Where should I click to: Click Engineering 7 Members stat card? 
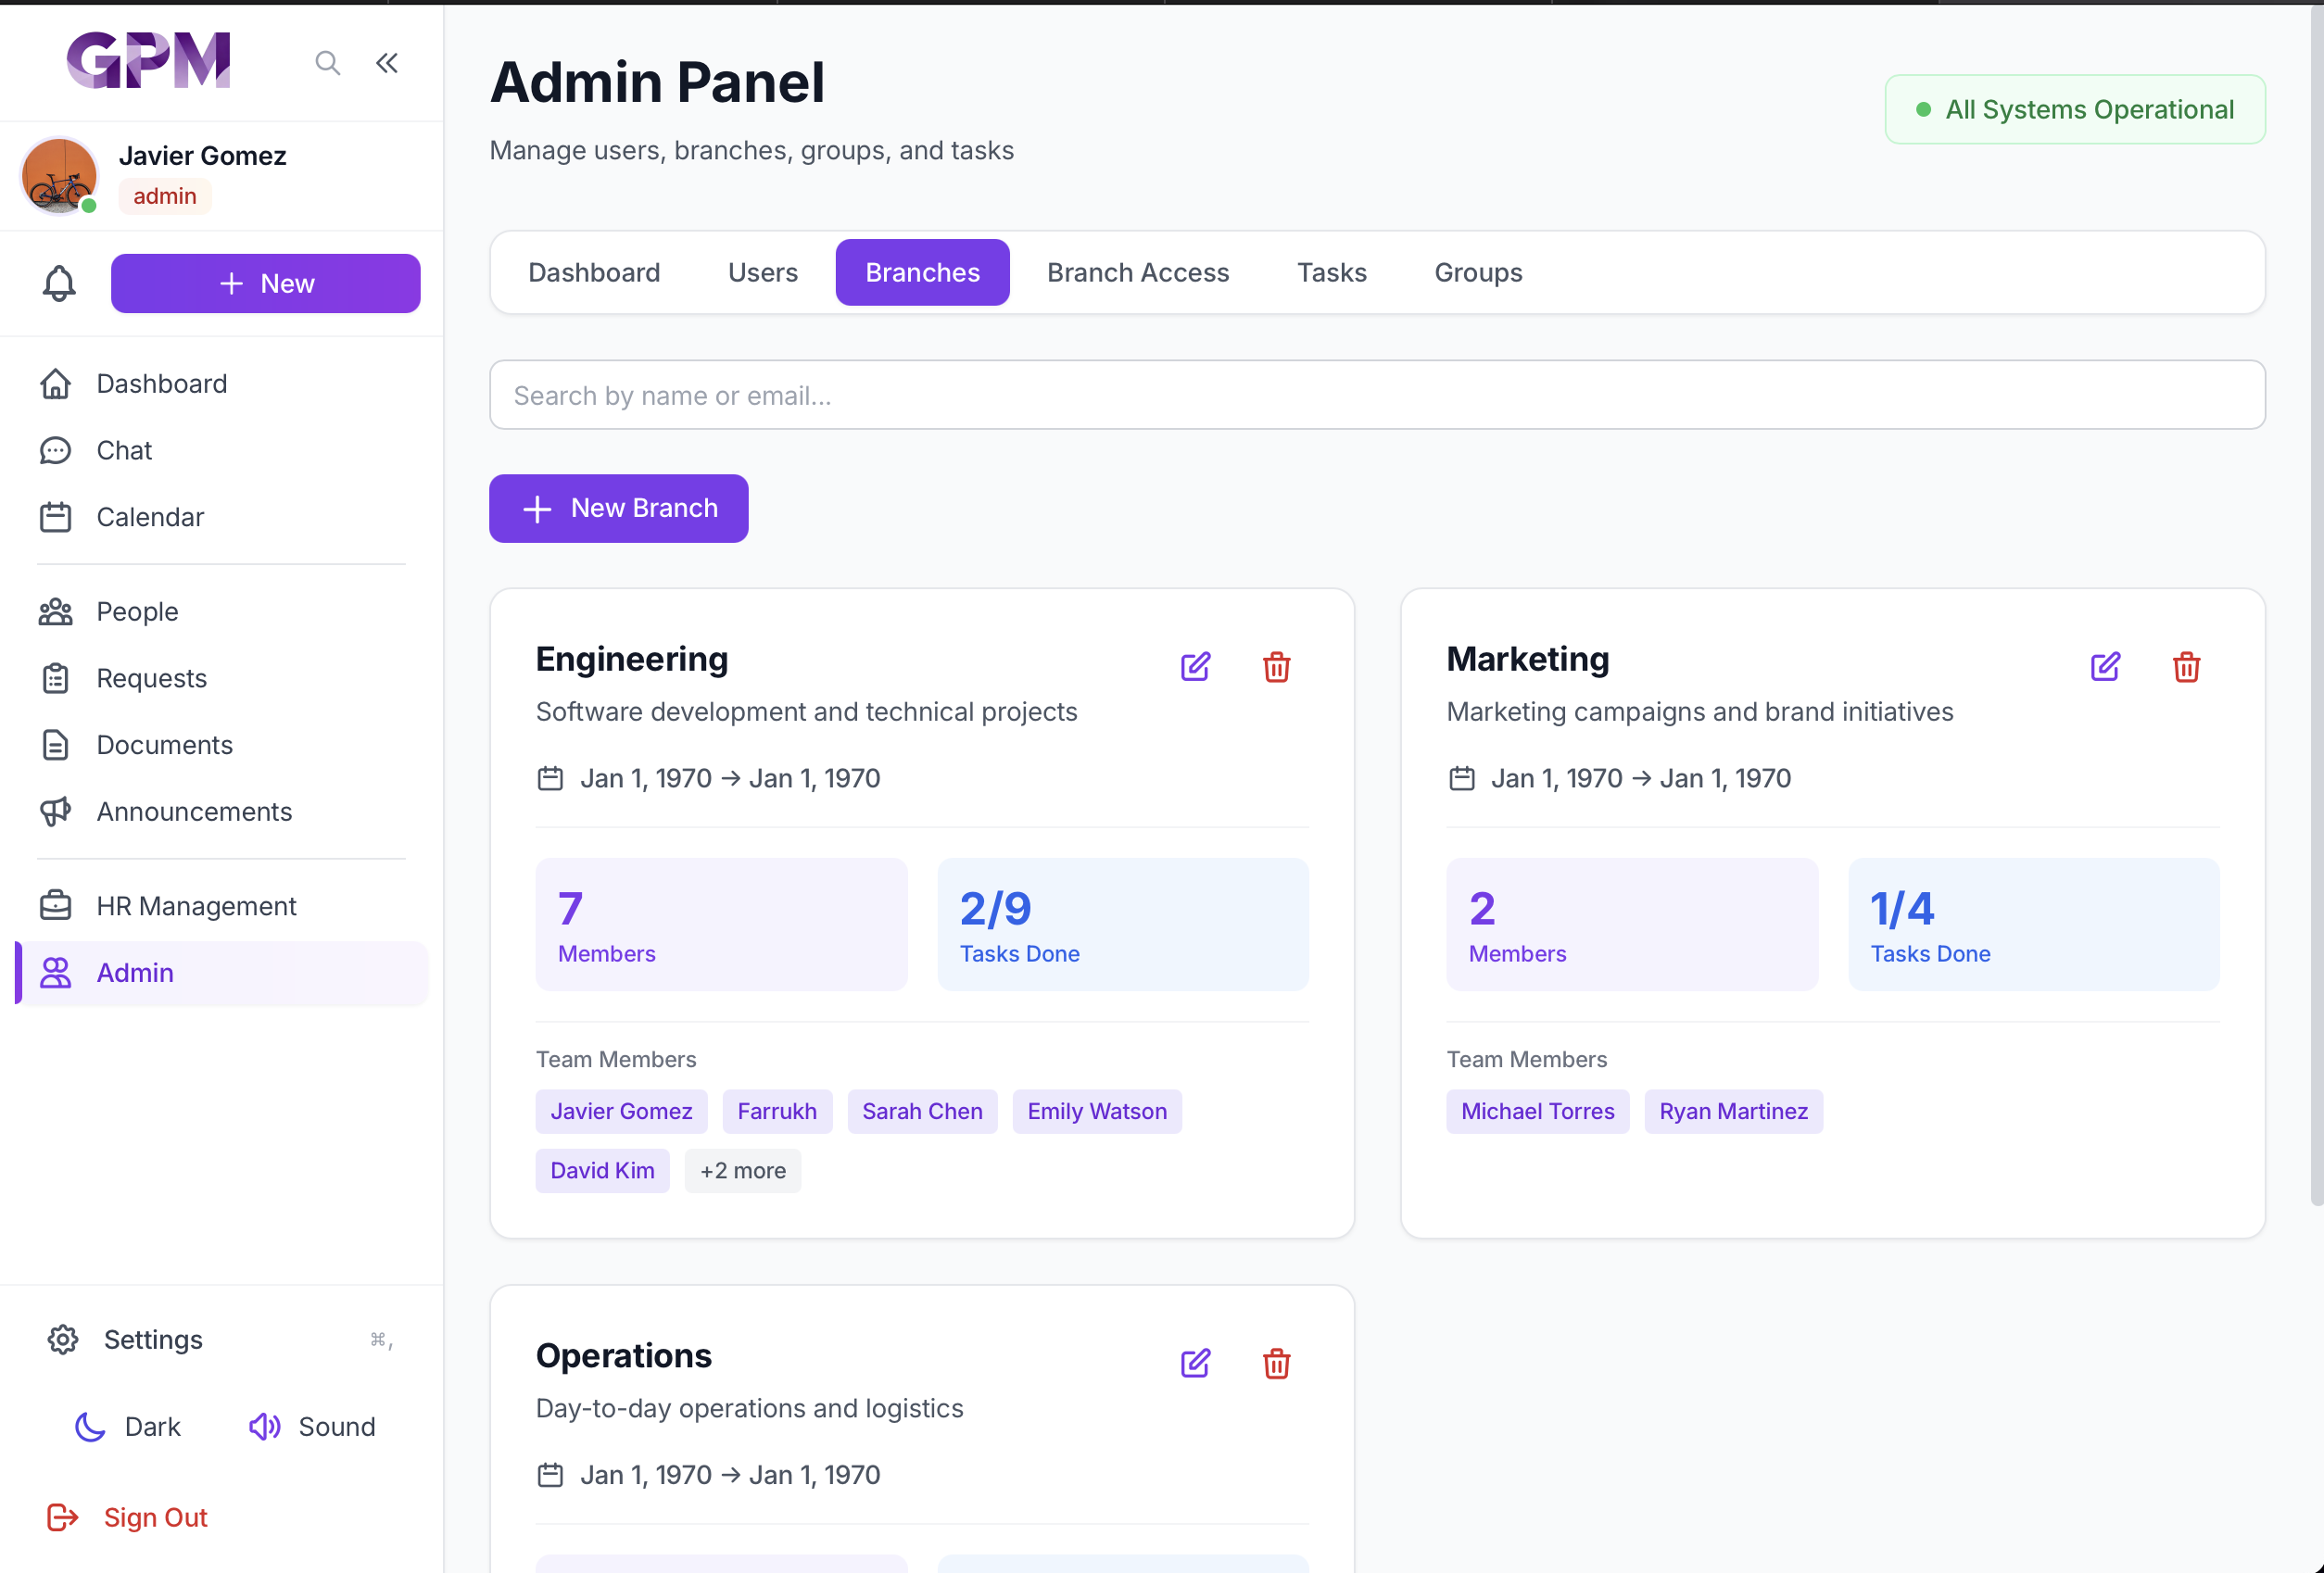[x=721, y=924]
